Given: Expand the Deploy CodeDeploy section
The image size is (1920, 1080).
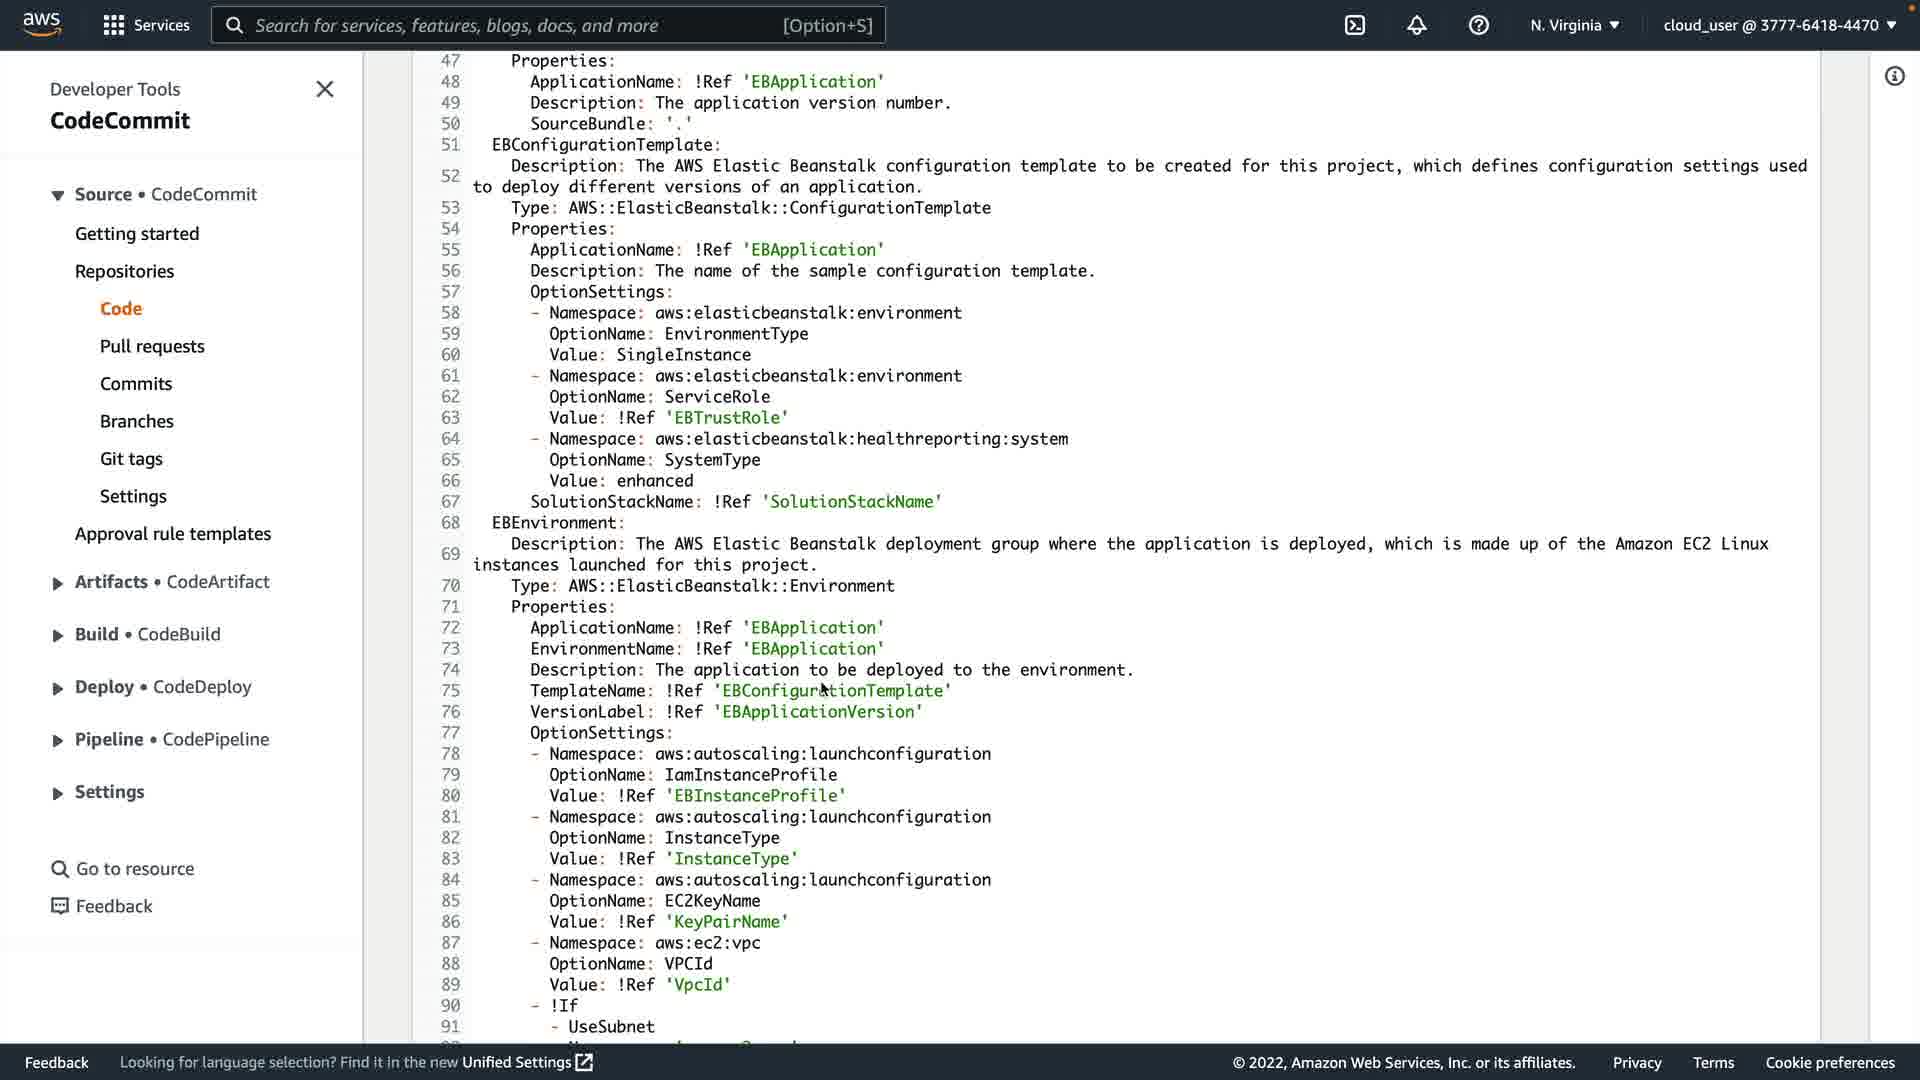Looking at the screenshot, I should tap(58, 688).
